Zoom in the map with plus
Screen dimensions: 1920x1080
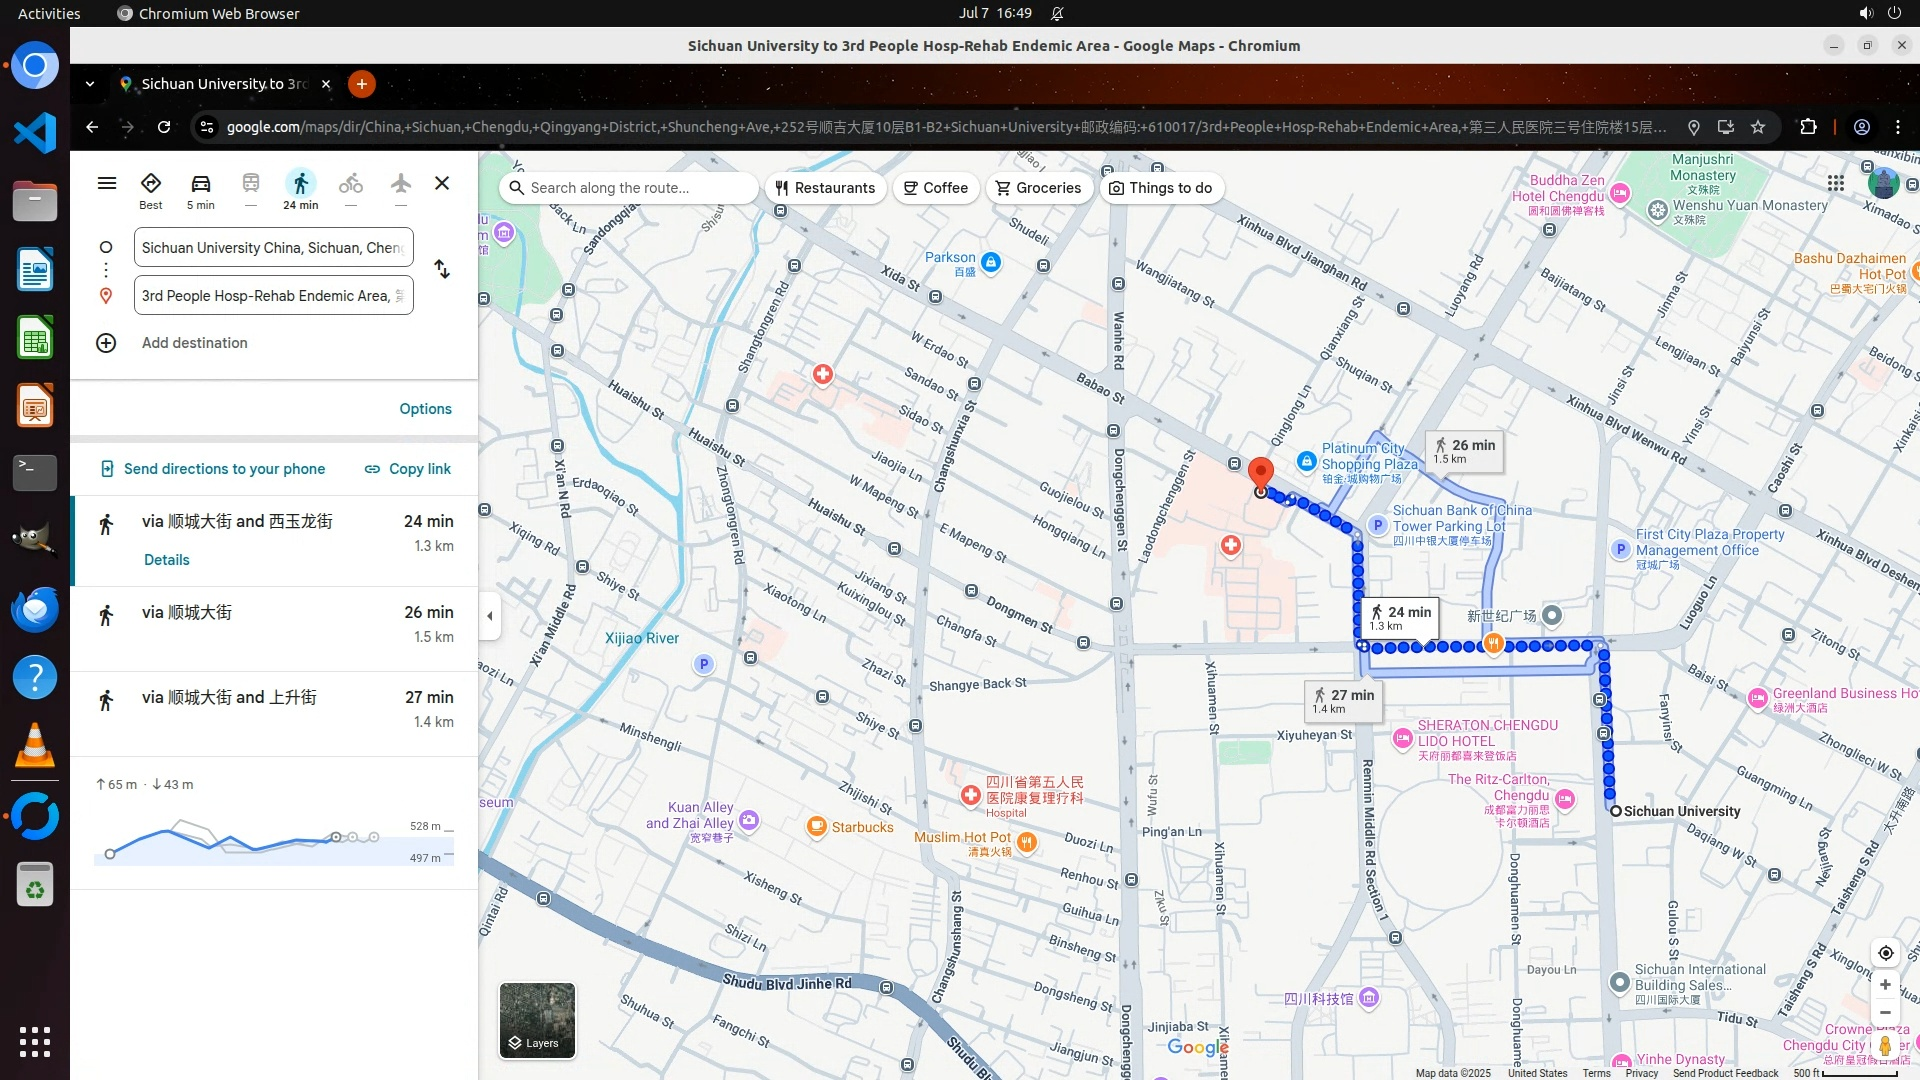point(1885,985)
